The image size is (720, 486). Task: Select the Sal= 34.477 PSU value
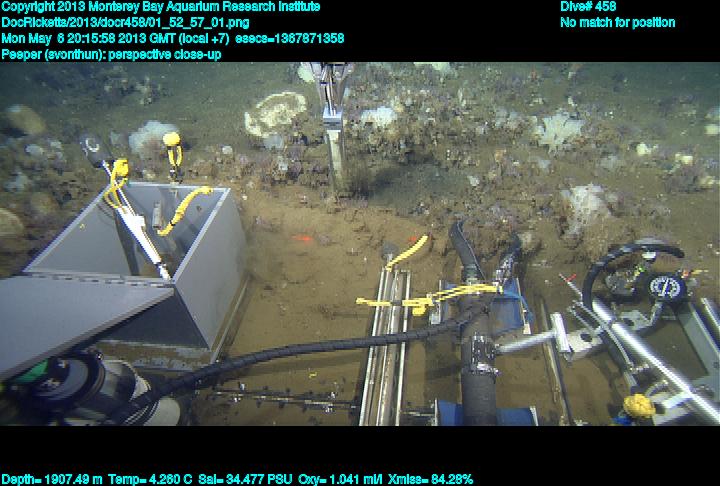click(x=245, y=479)
